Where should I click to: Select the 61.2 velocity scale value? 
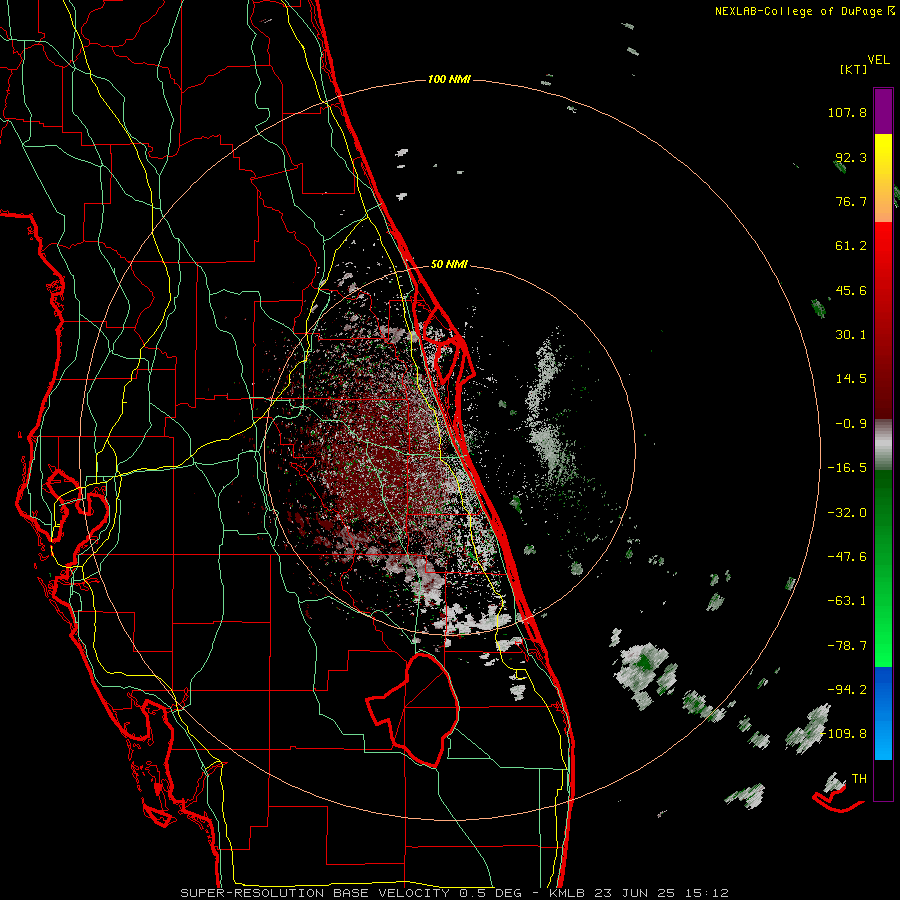pos(851,246)
